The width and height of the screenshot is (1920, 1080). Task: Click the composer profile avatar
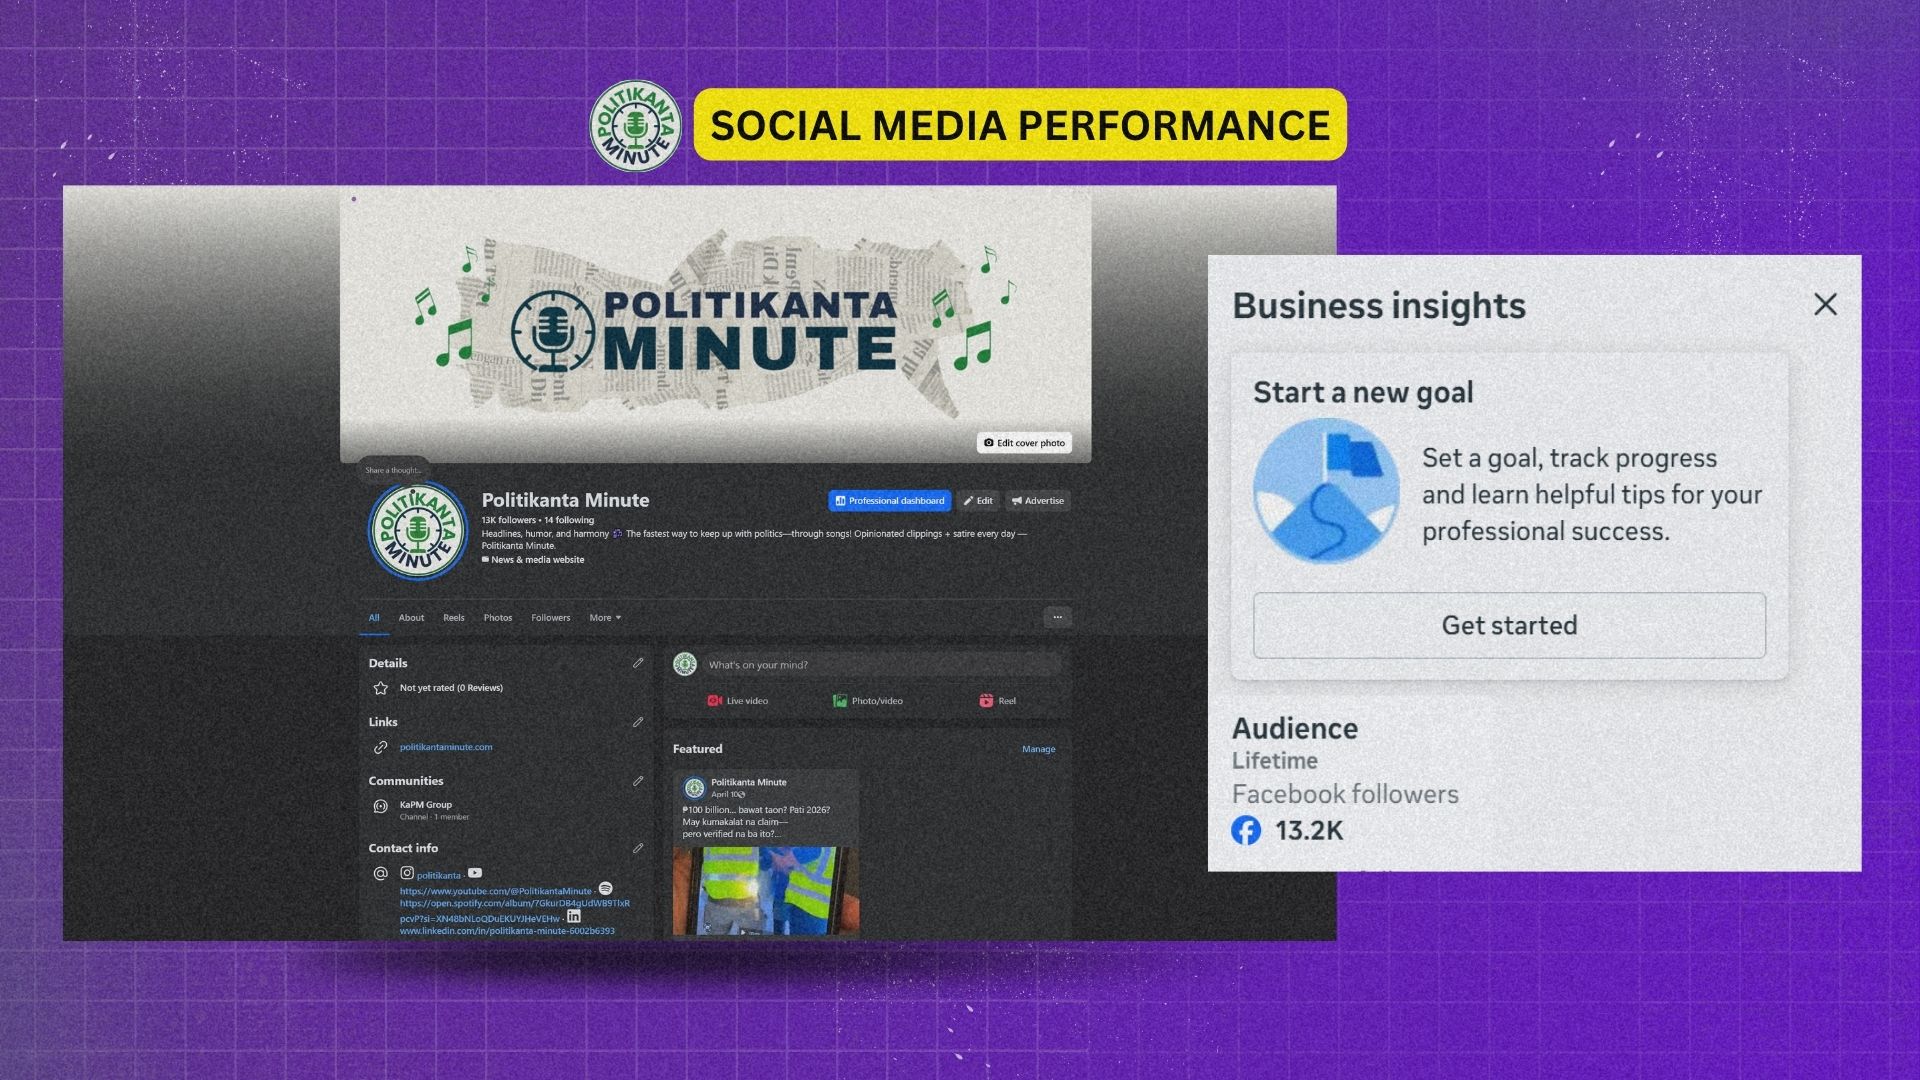click(x=685, y=664)
